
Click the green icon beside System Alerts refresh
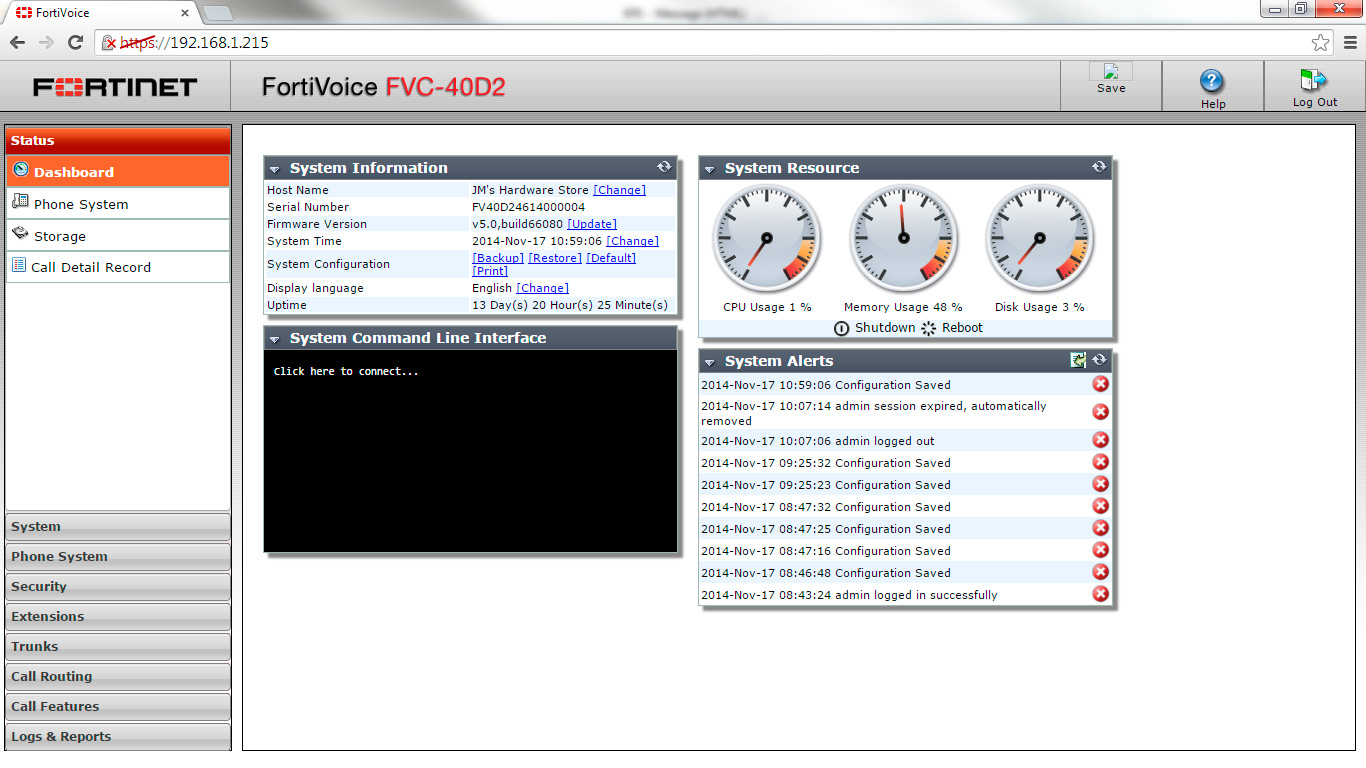(x=1078, y=360)
